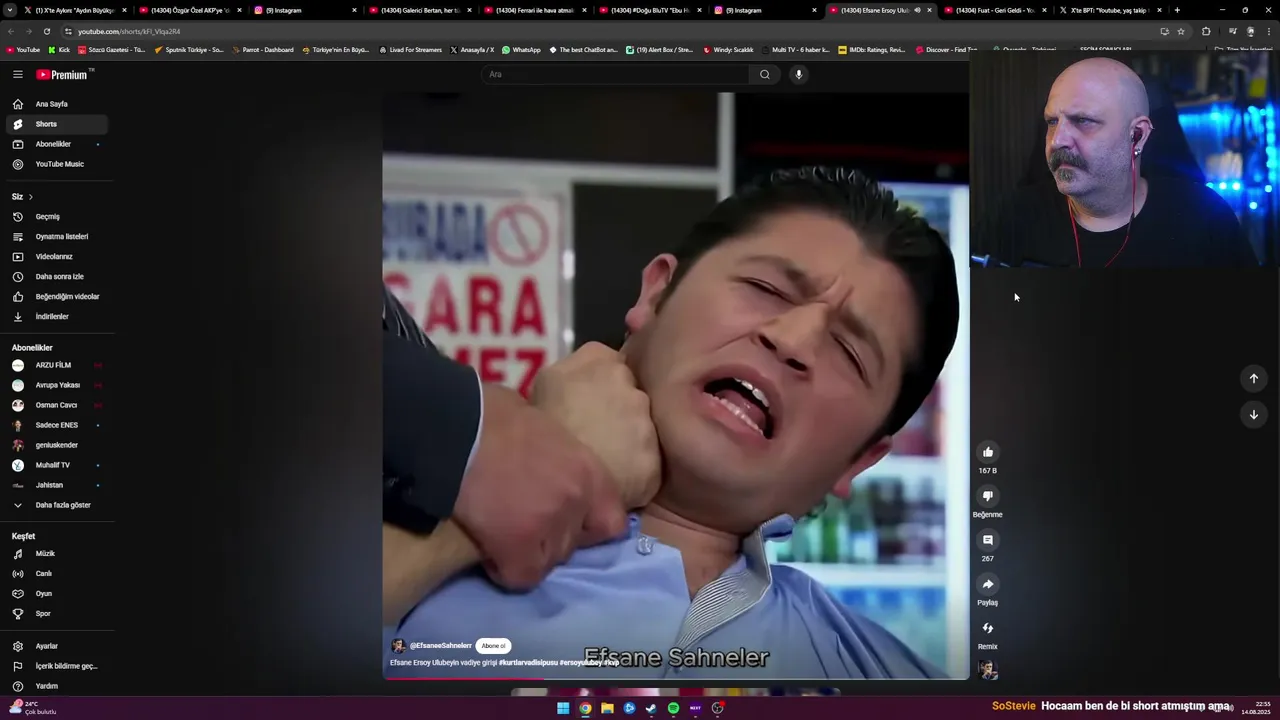Image resolution: width=1280 pixels, height=720 pixels.
Task: Reload the browser page
Action: point(46,31)
